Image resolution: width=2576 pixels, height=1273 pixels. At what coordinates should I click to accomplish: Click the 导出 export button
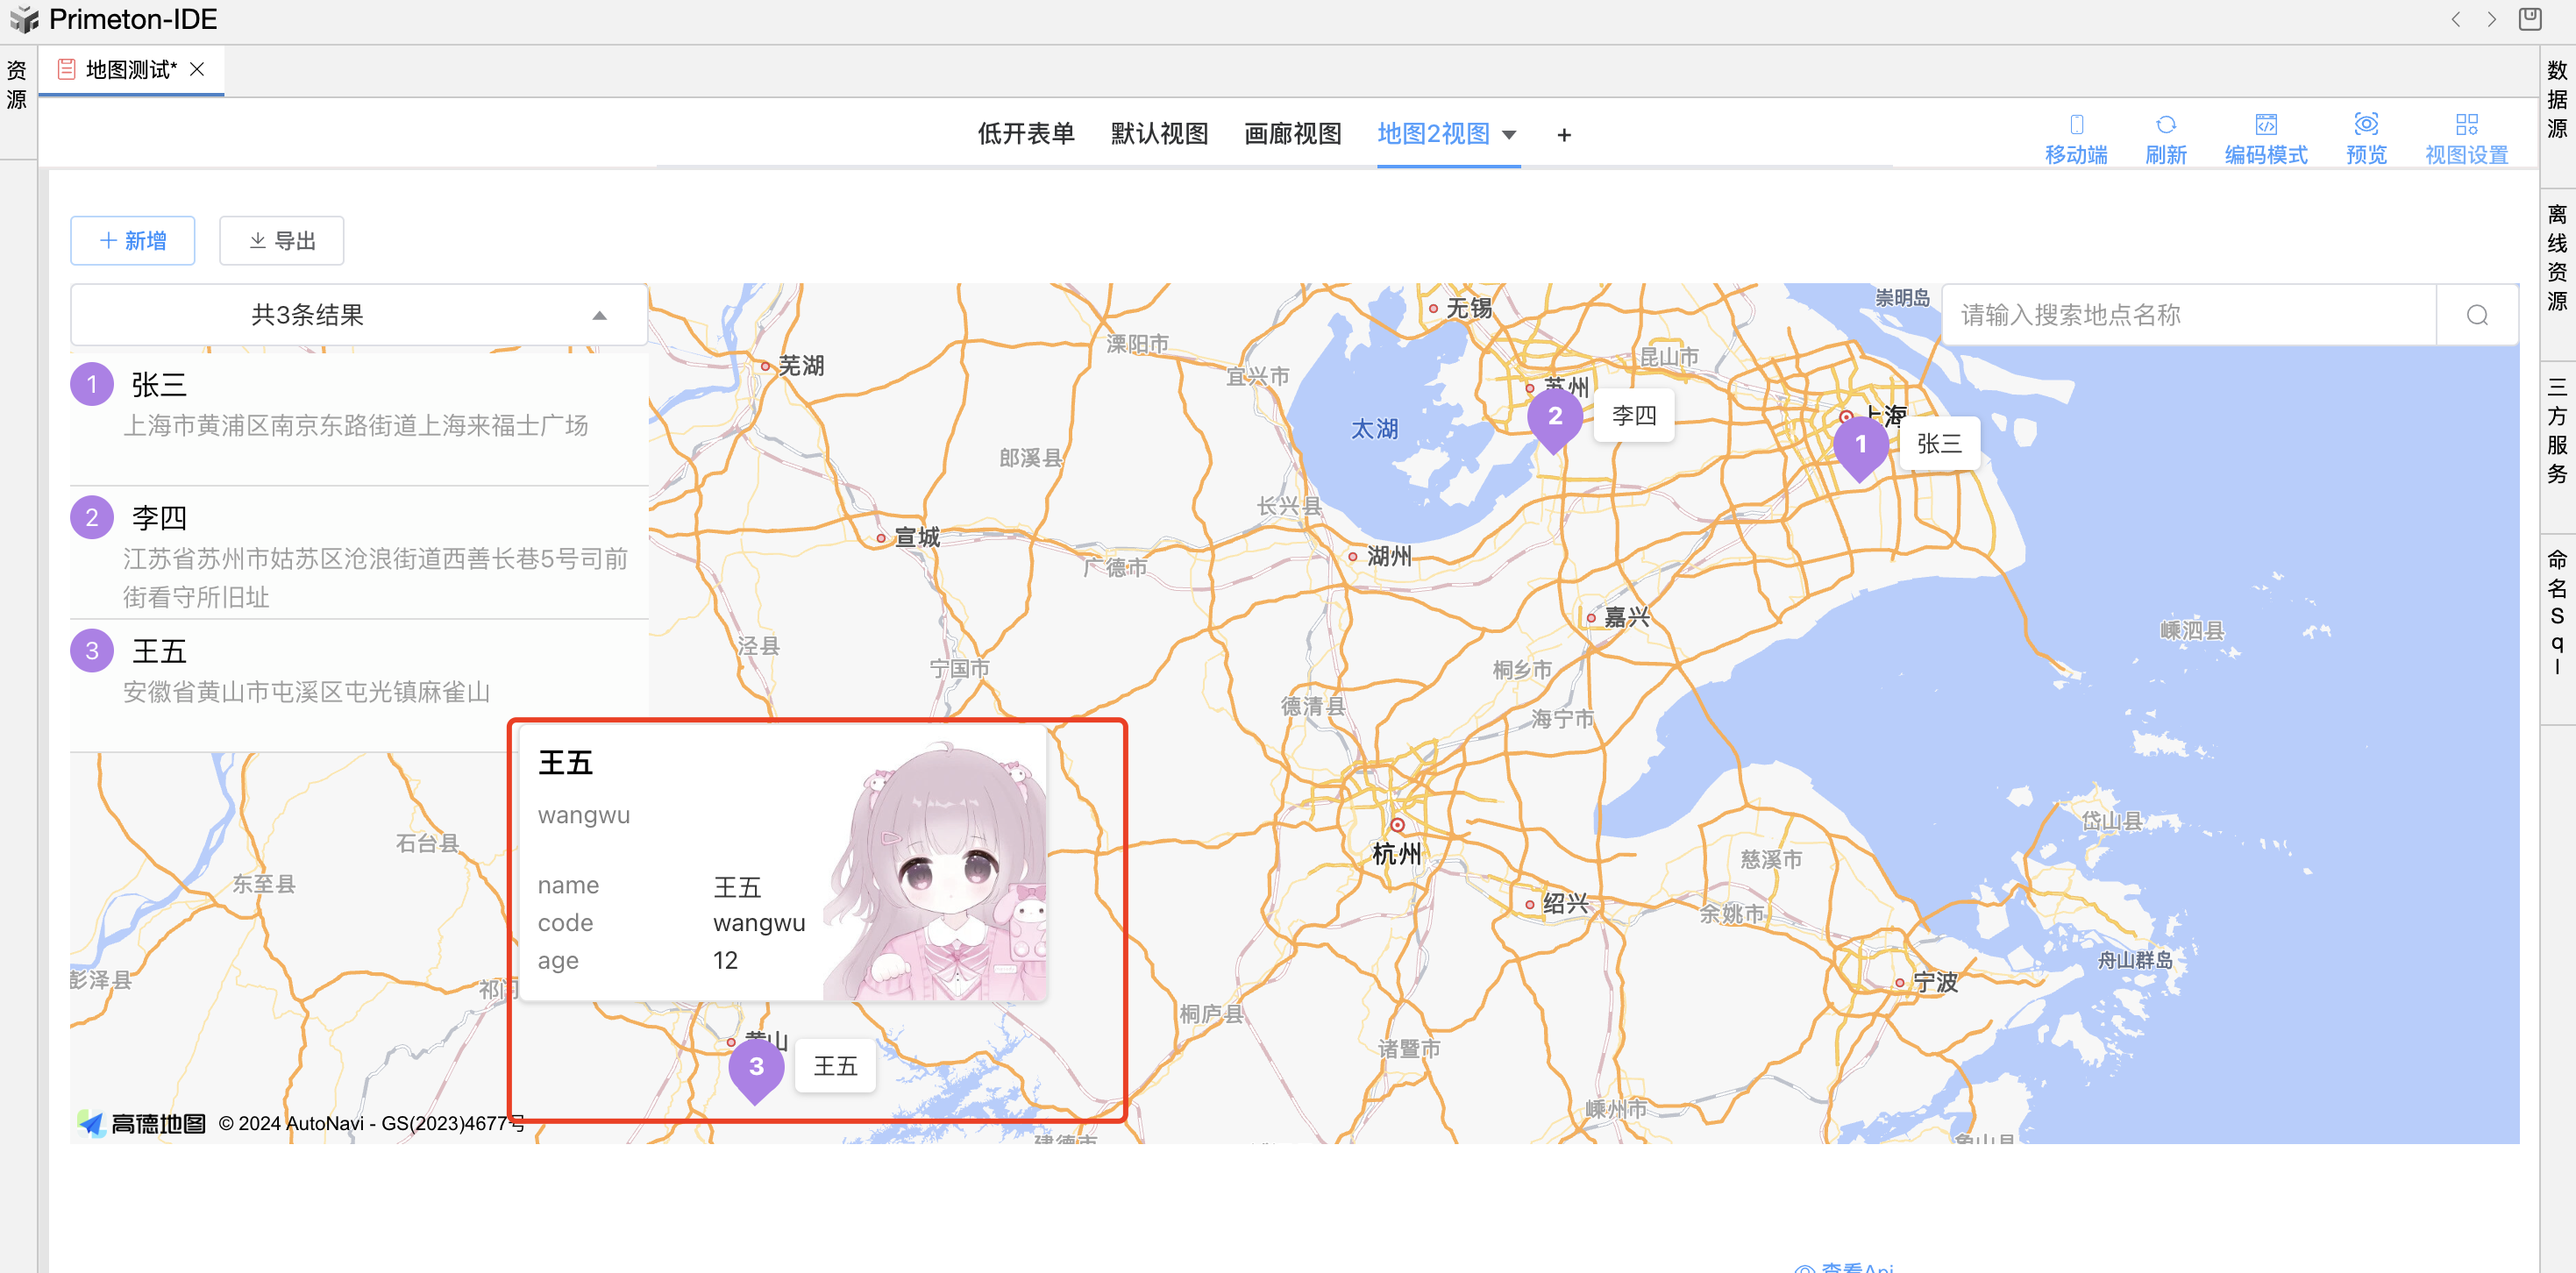pos(281,241)
